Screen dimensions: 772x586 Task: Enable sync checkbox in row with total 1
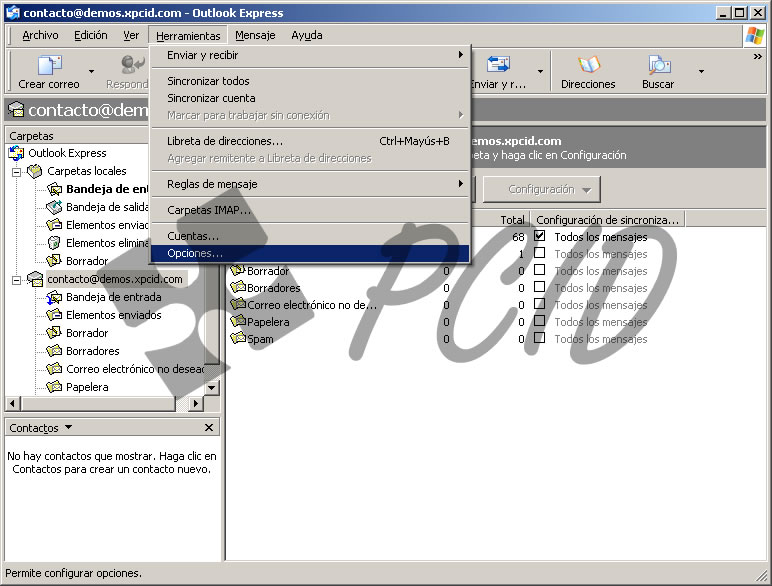540,253
